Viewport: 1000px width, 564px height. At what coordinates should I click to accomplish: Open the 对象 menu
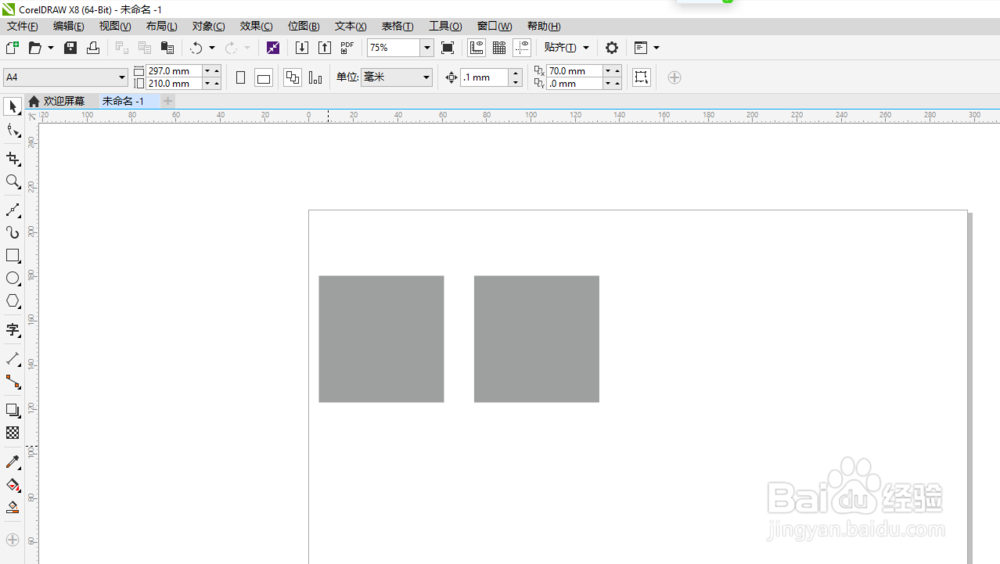click(209, 26)
